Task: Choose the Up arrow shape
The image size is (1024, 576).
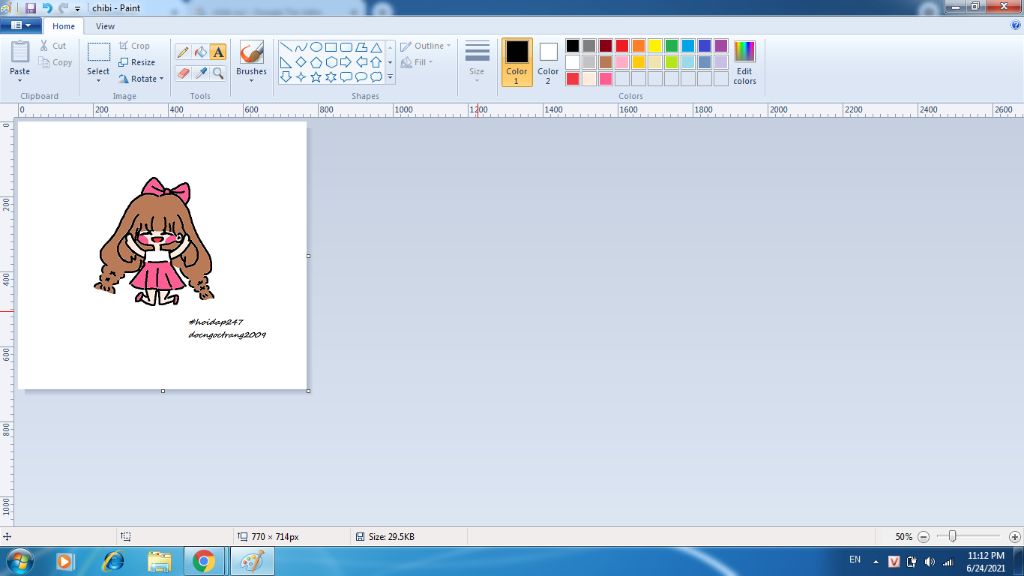Action: [376, 62]
